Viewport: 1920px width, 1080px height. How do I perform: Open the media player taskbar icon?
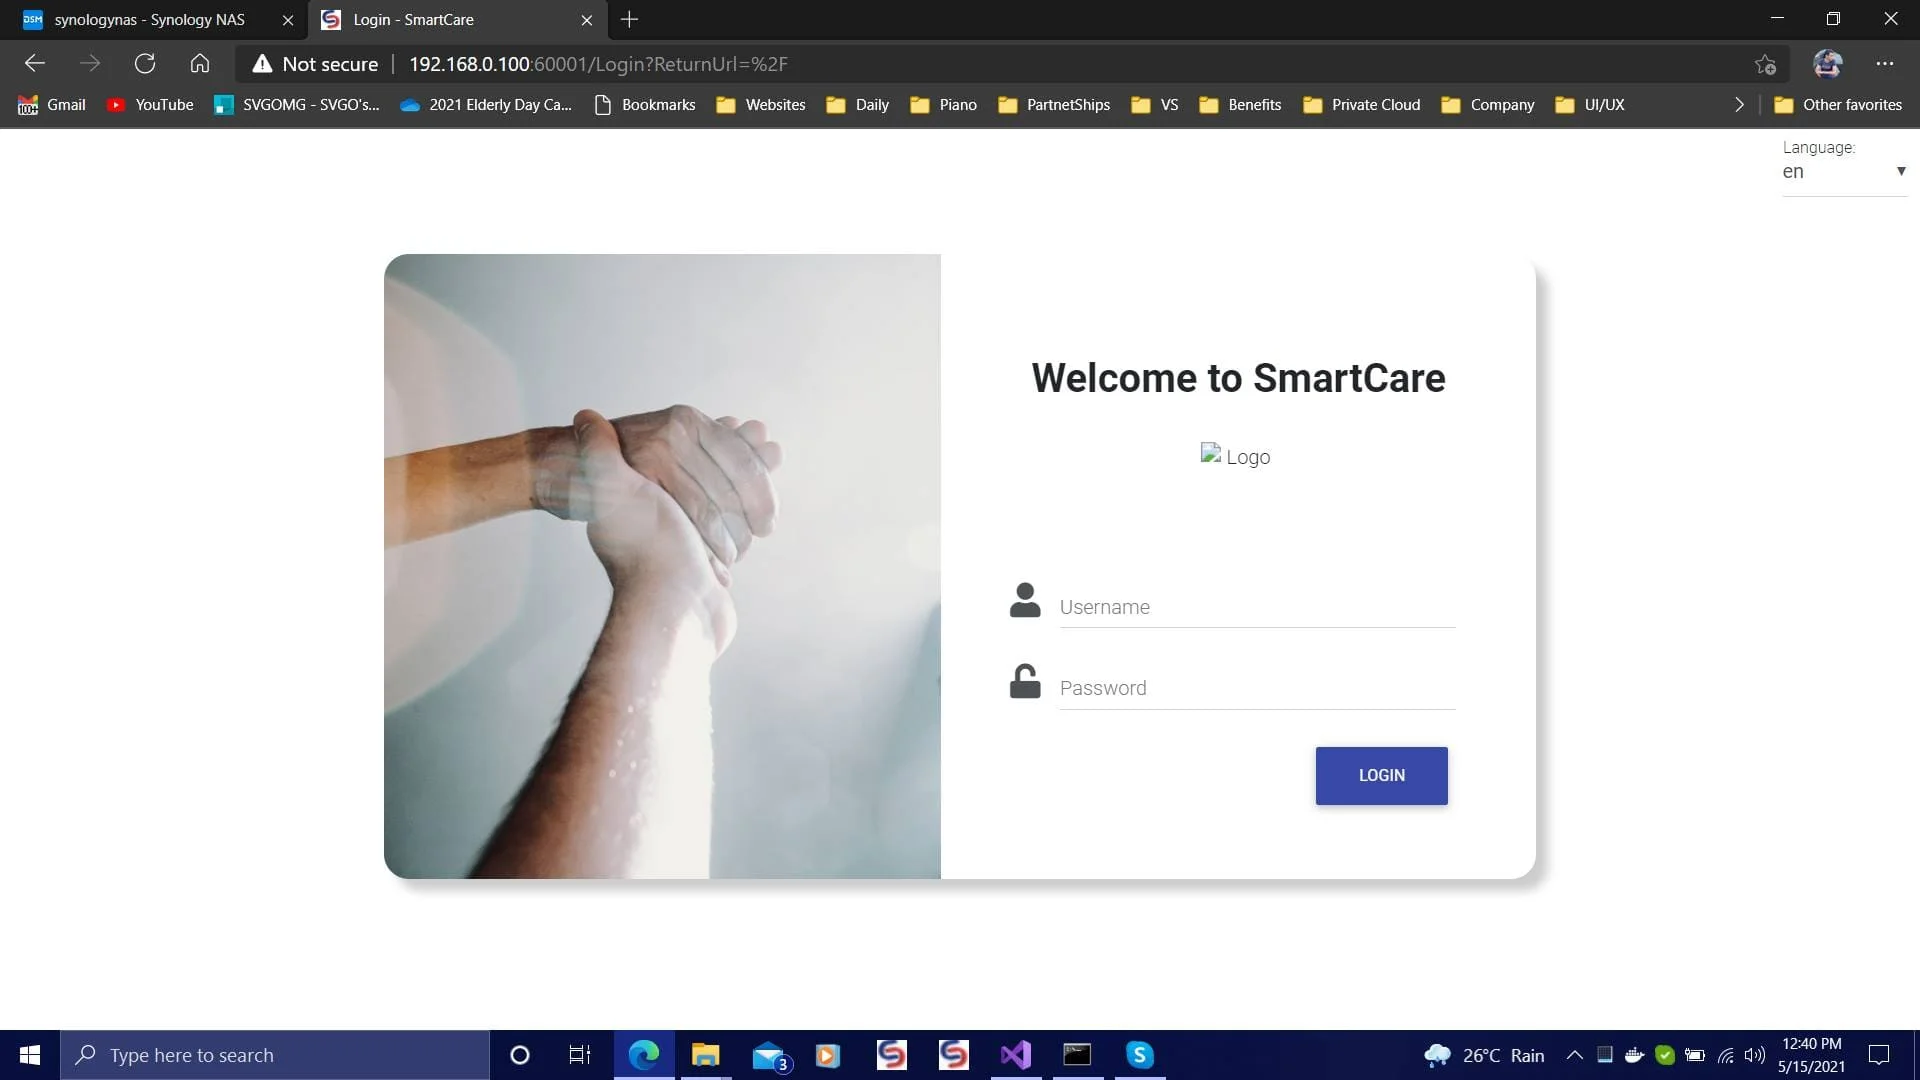pos(828,1055)
